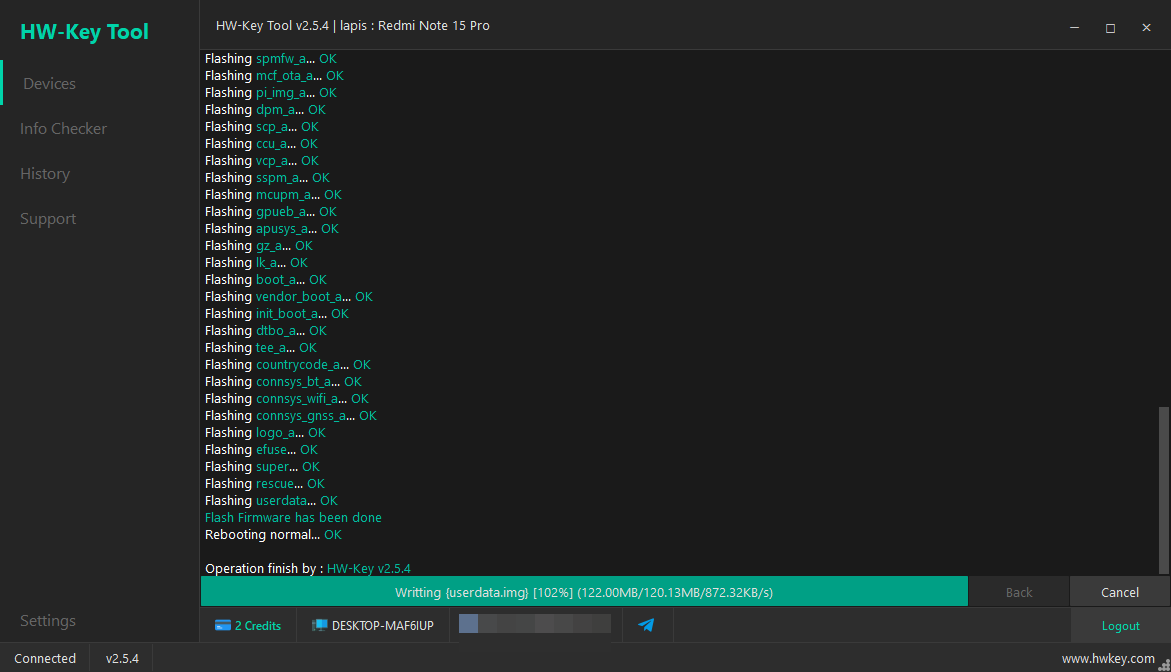Screen dimensions: 1171x672
Task: Open Settings in the sidebar
Action: click(48, 620)
